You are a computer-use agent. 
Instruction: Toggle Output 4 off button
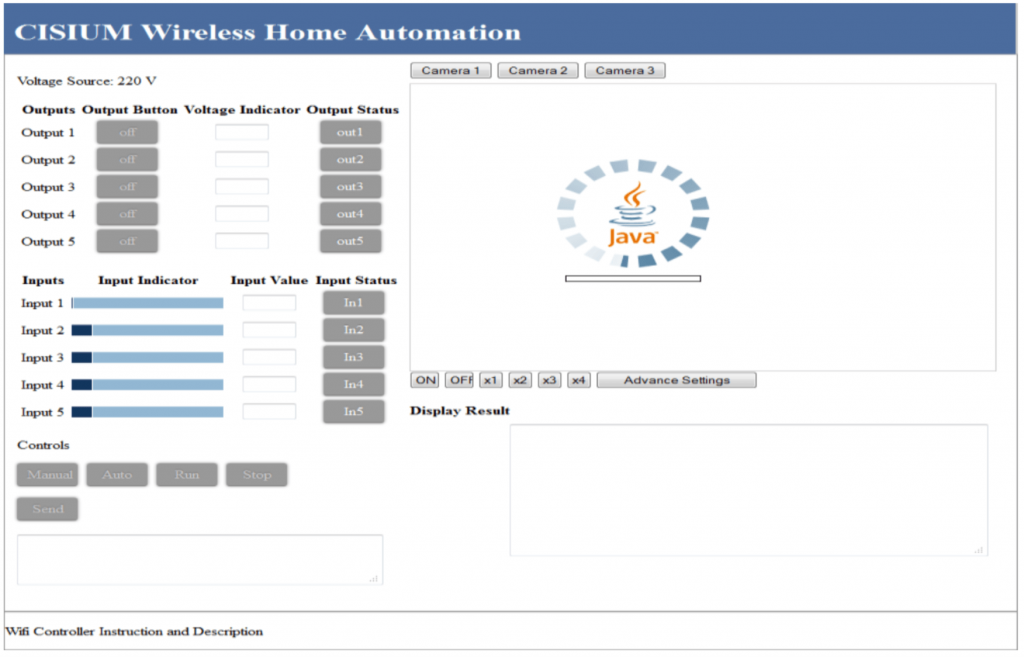point(127,214)
